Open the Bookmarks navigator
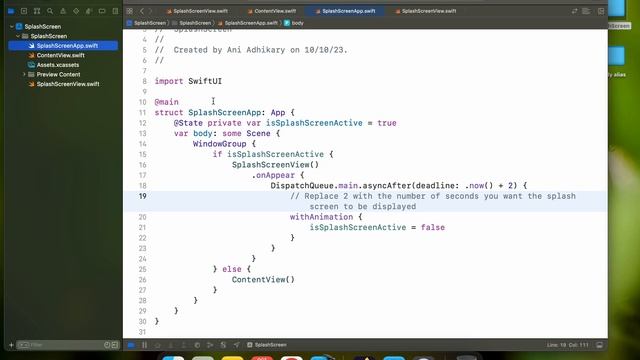 [37, 11]
